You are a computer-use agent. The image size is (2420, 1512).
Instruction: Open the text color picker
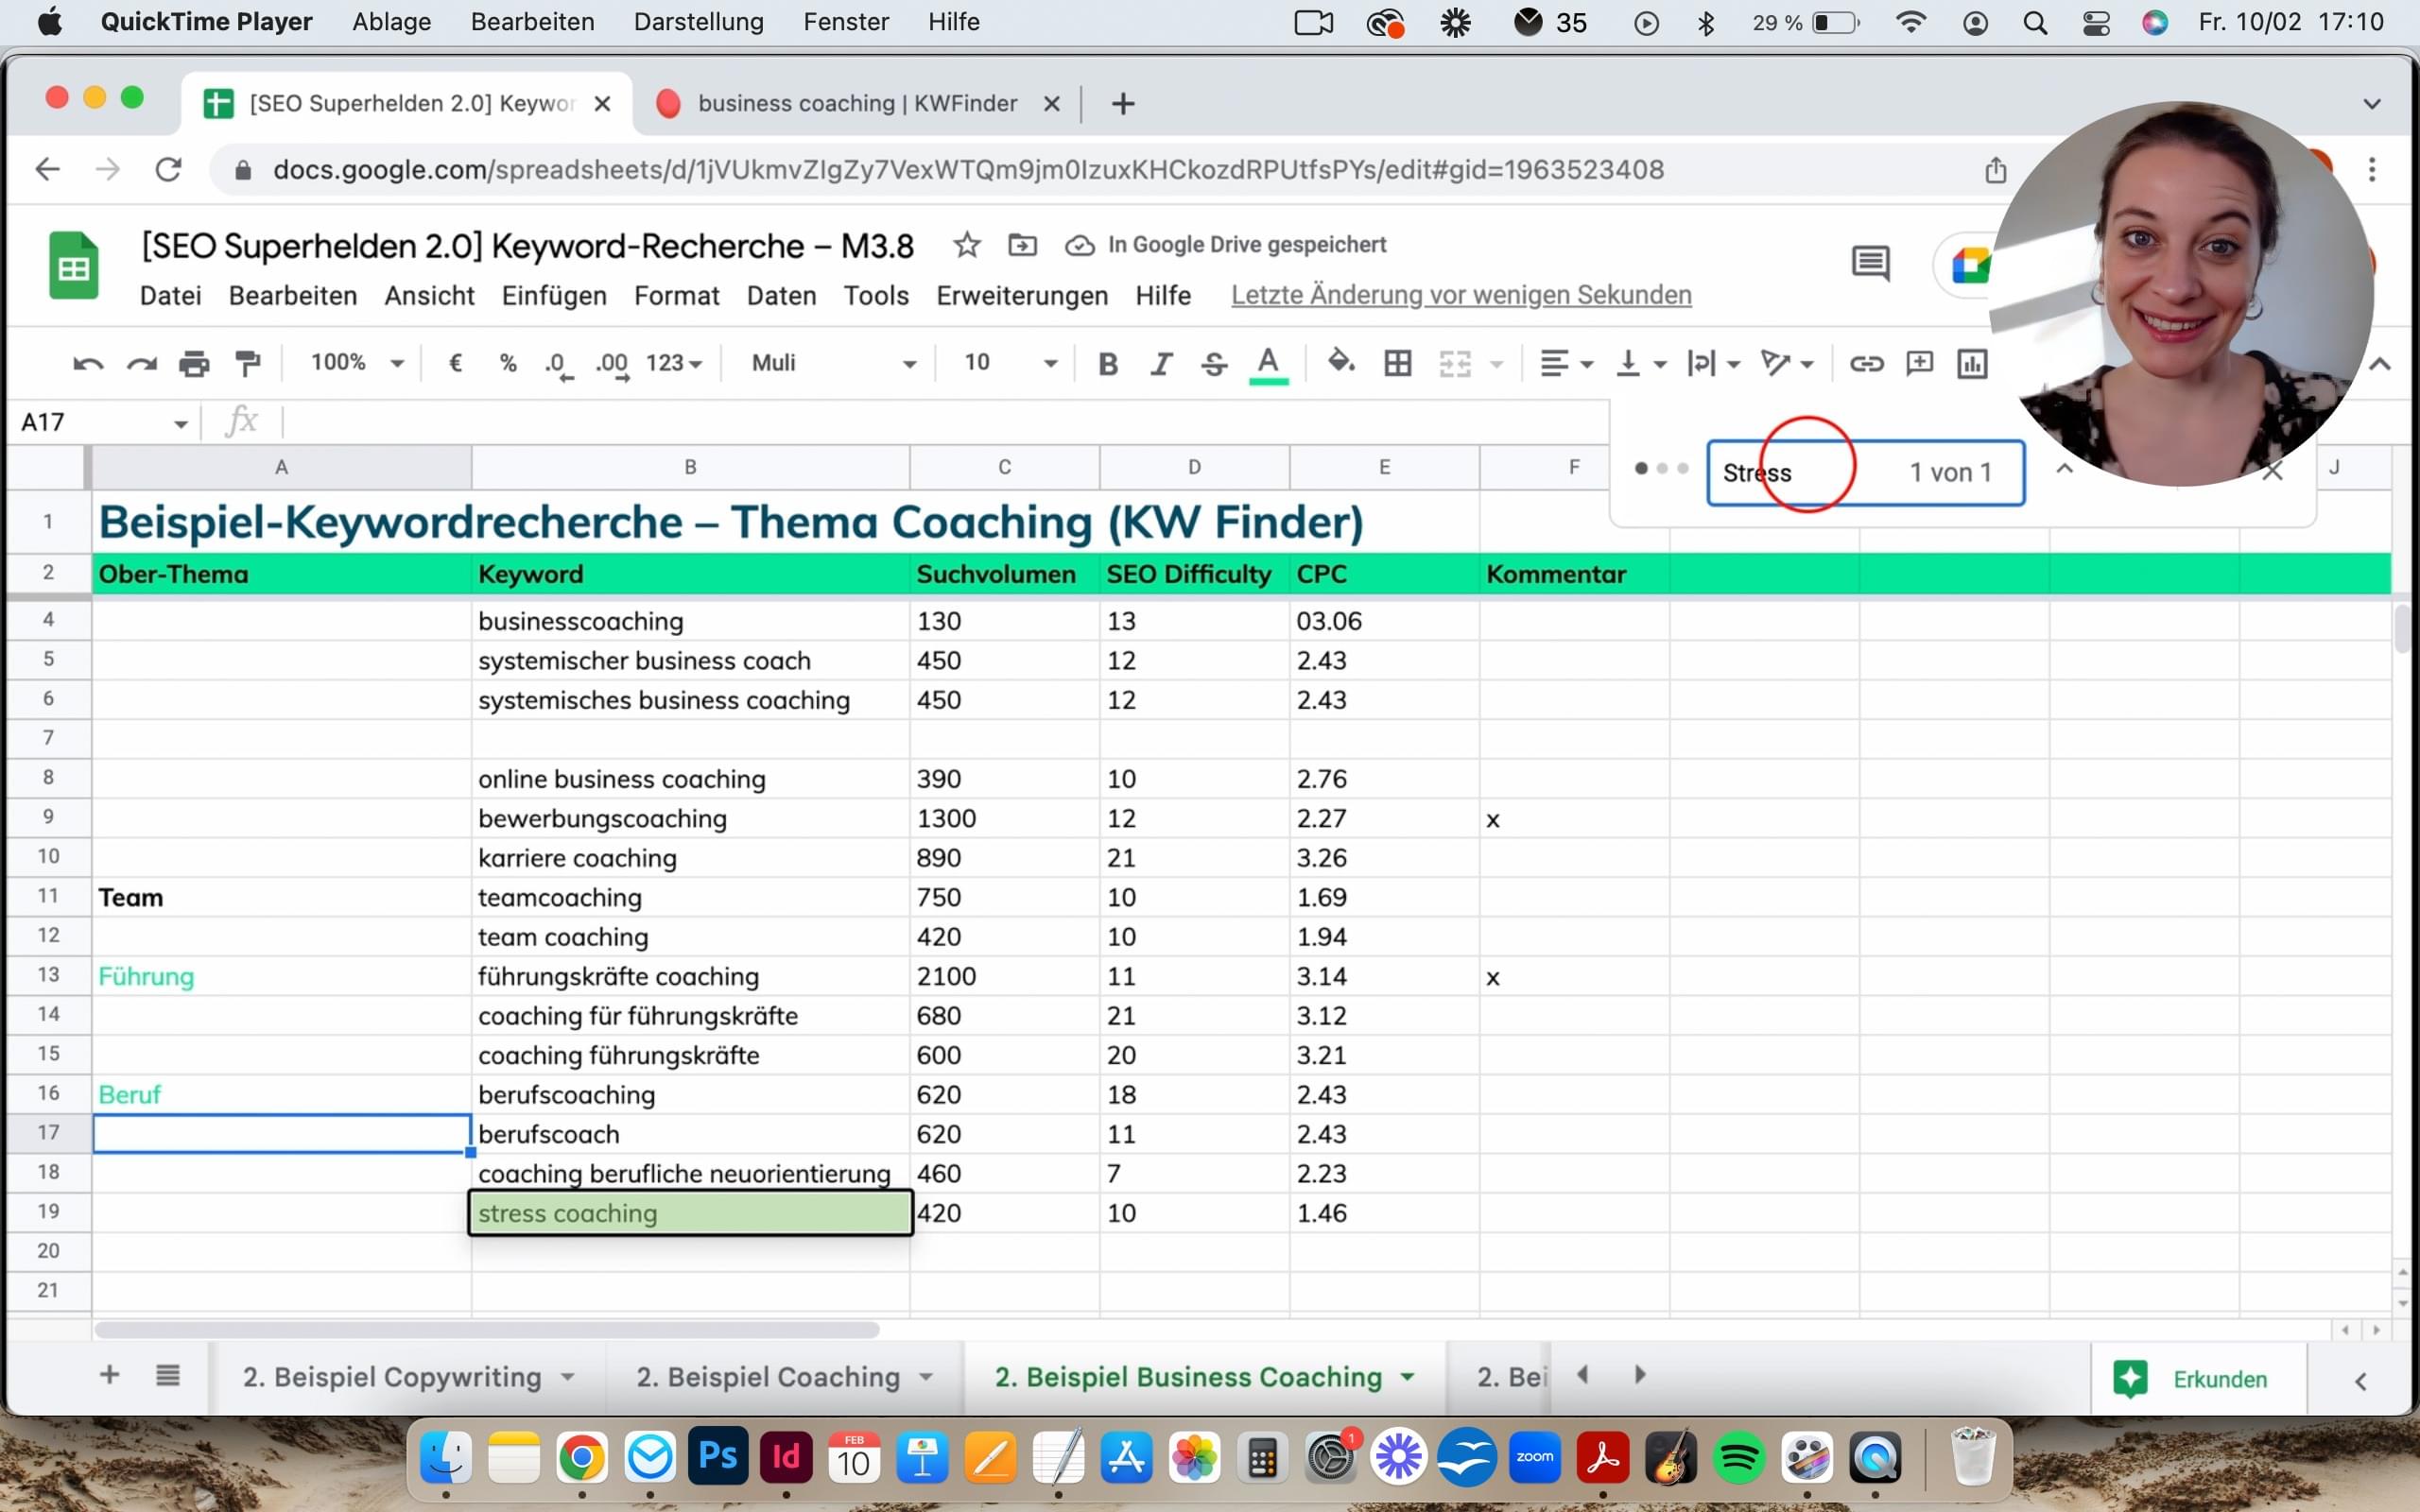[1268, 364]
